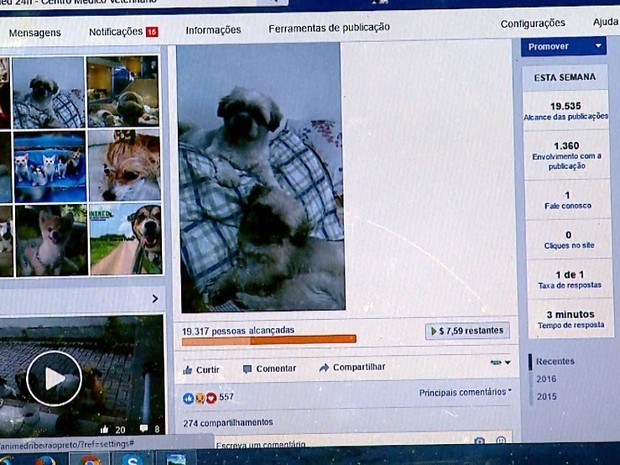
Task: Go to Ferramentas de publicação tab
Action: tap(329, 28)
